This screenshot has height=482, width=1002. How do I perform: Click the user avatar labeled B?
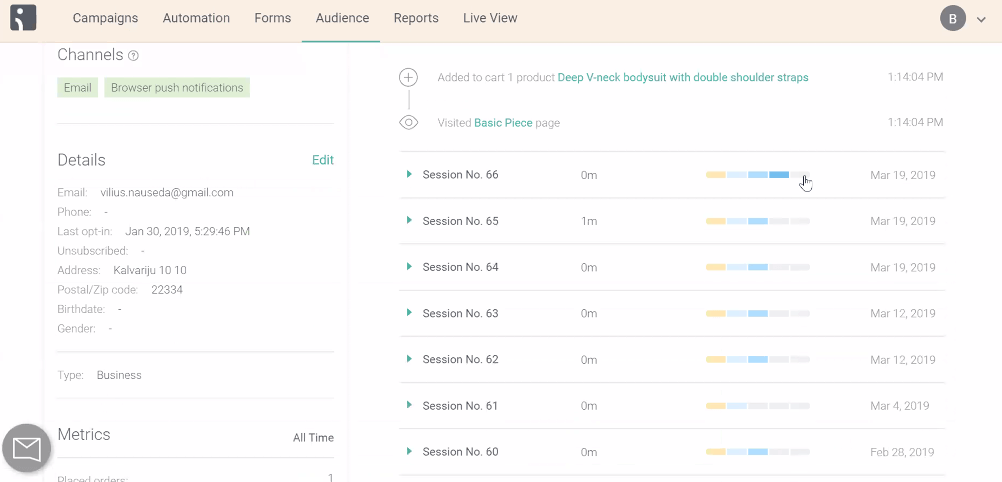(953, 18)
